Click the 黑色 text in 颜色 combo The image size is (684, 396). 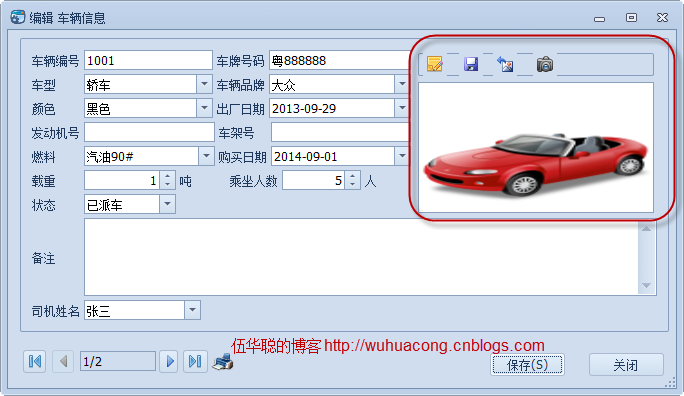point(99,109)
